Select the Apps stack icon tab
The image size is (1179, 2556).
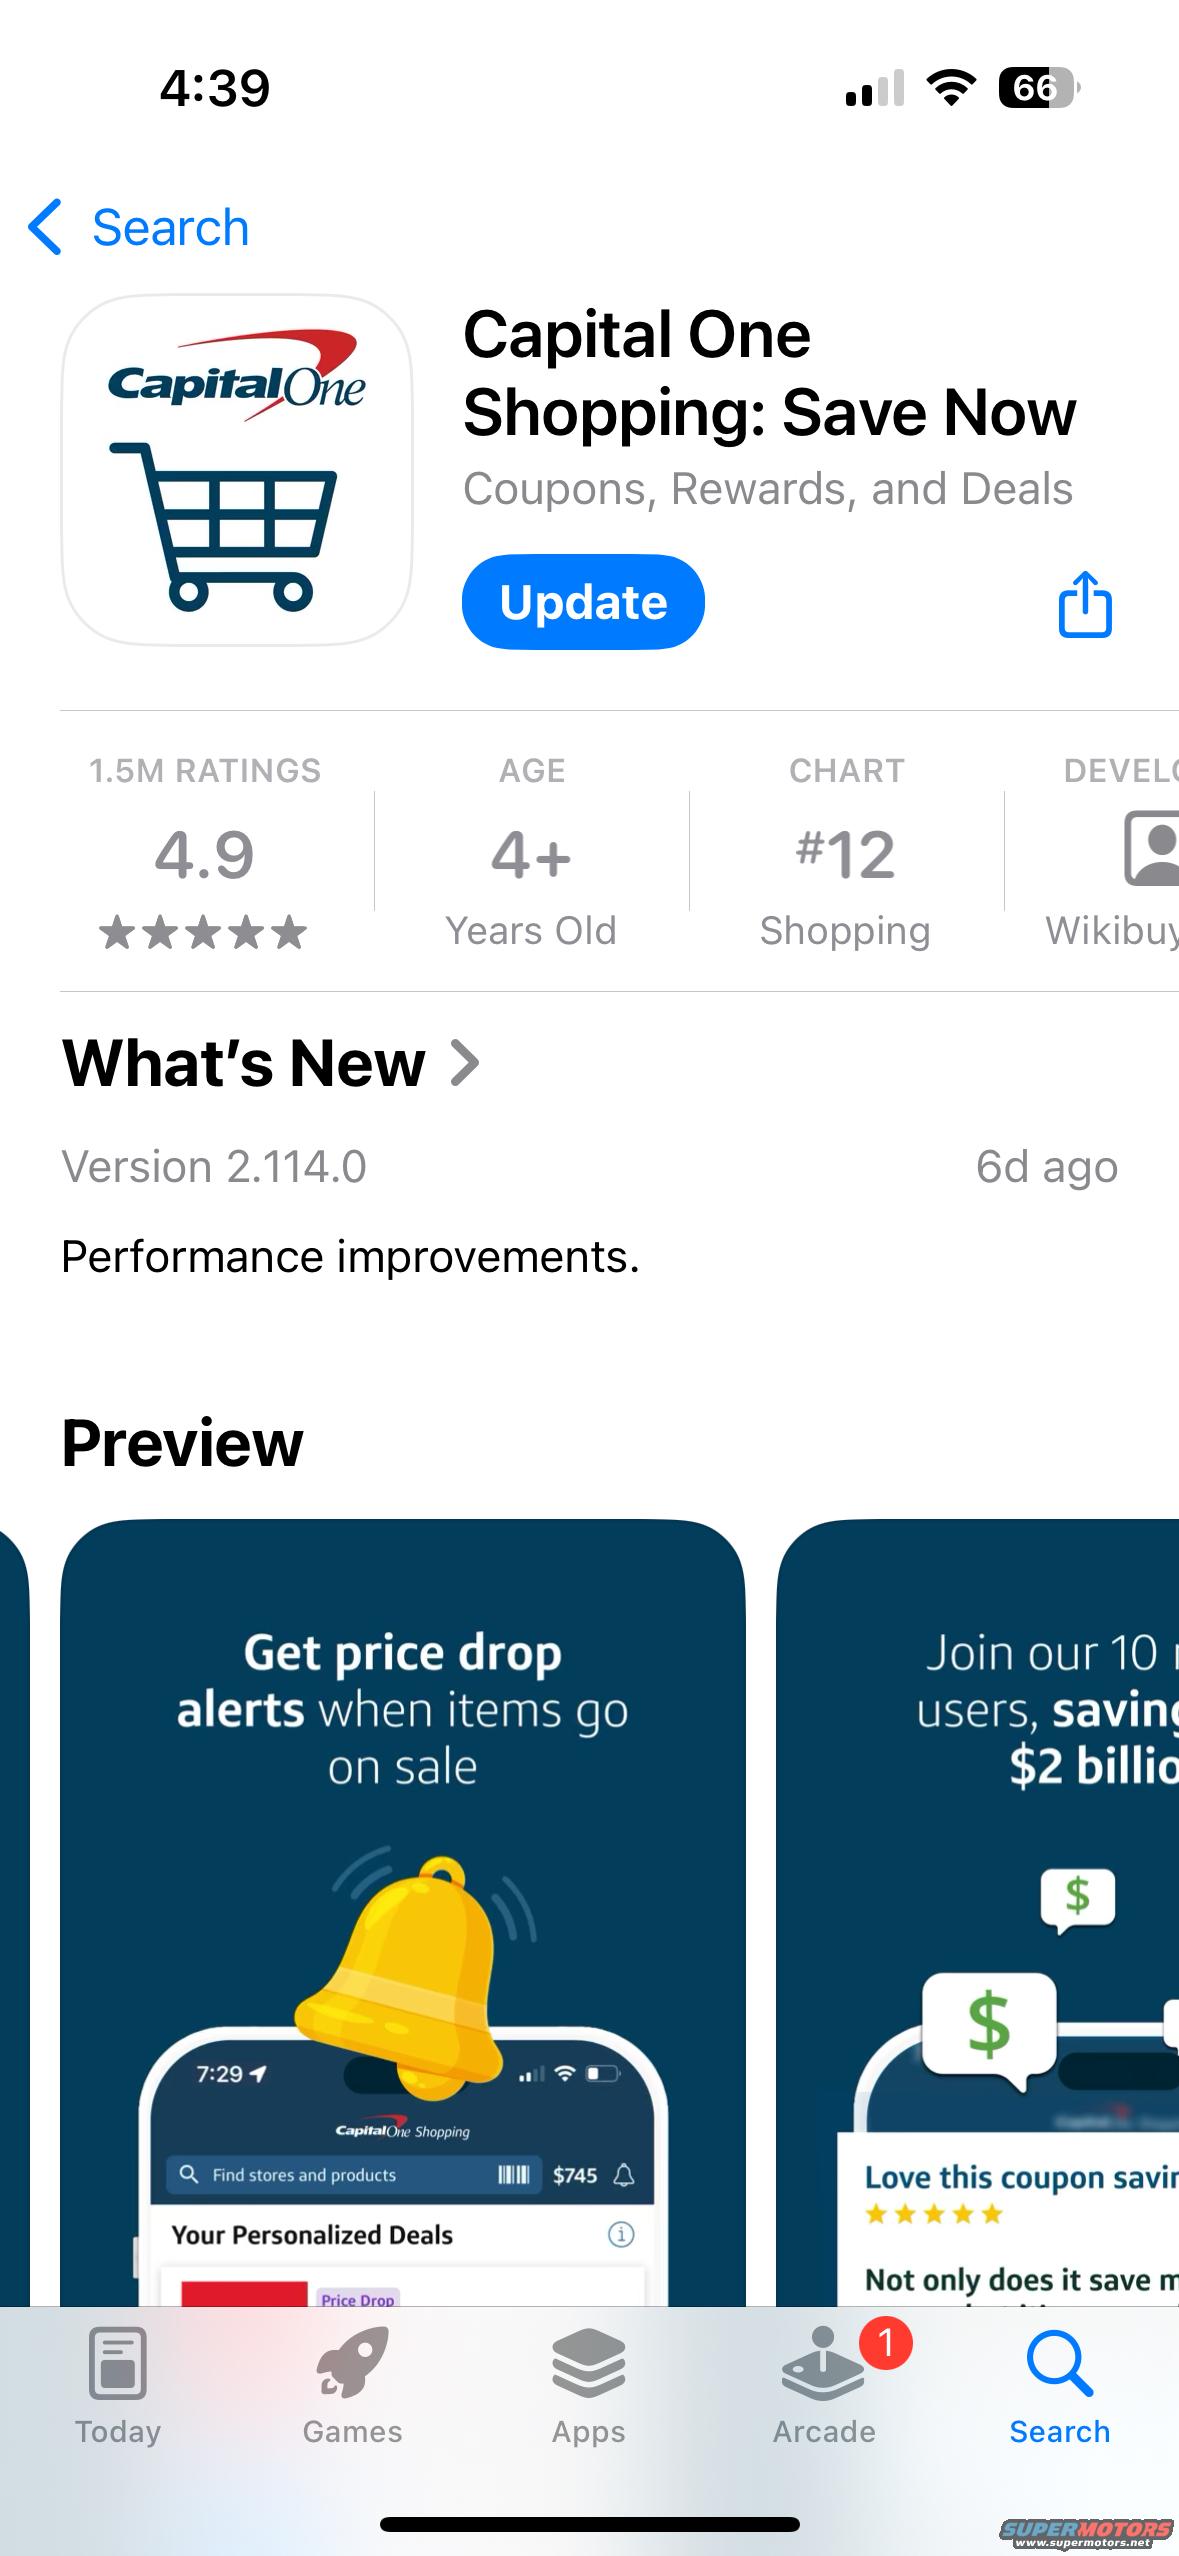coord(588,2363)
